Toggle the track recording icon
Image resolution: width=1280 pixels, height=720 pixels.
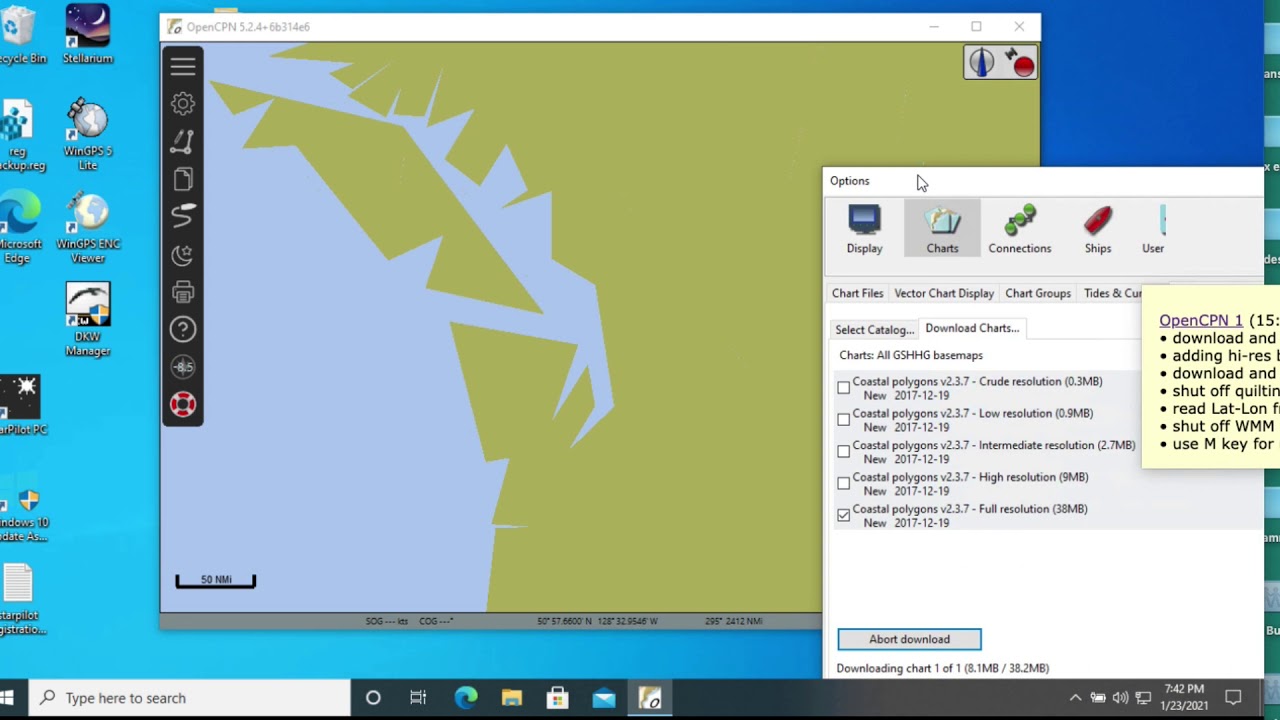(x=183, y=216)
